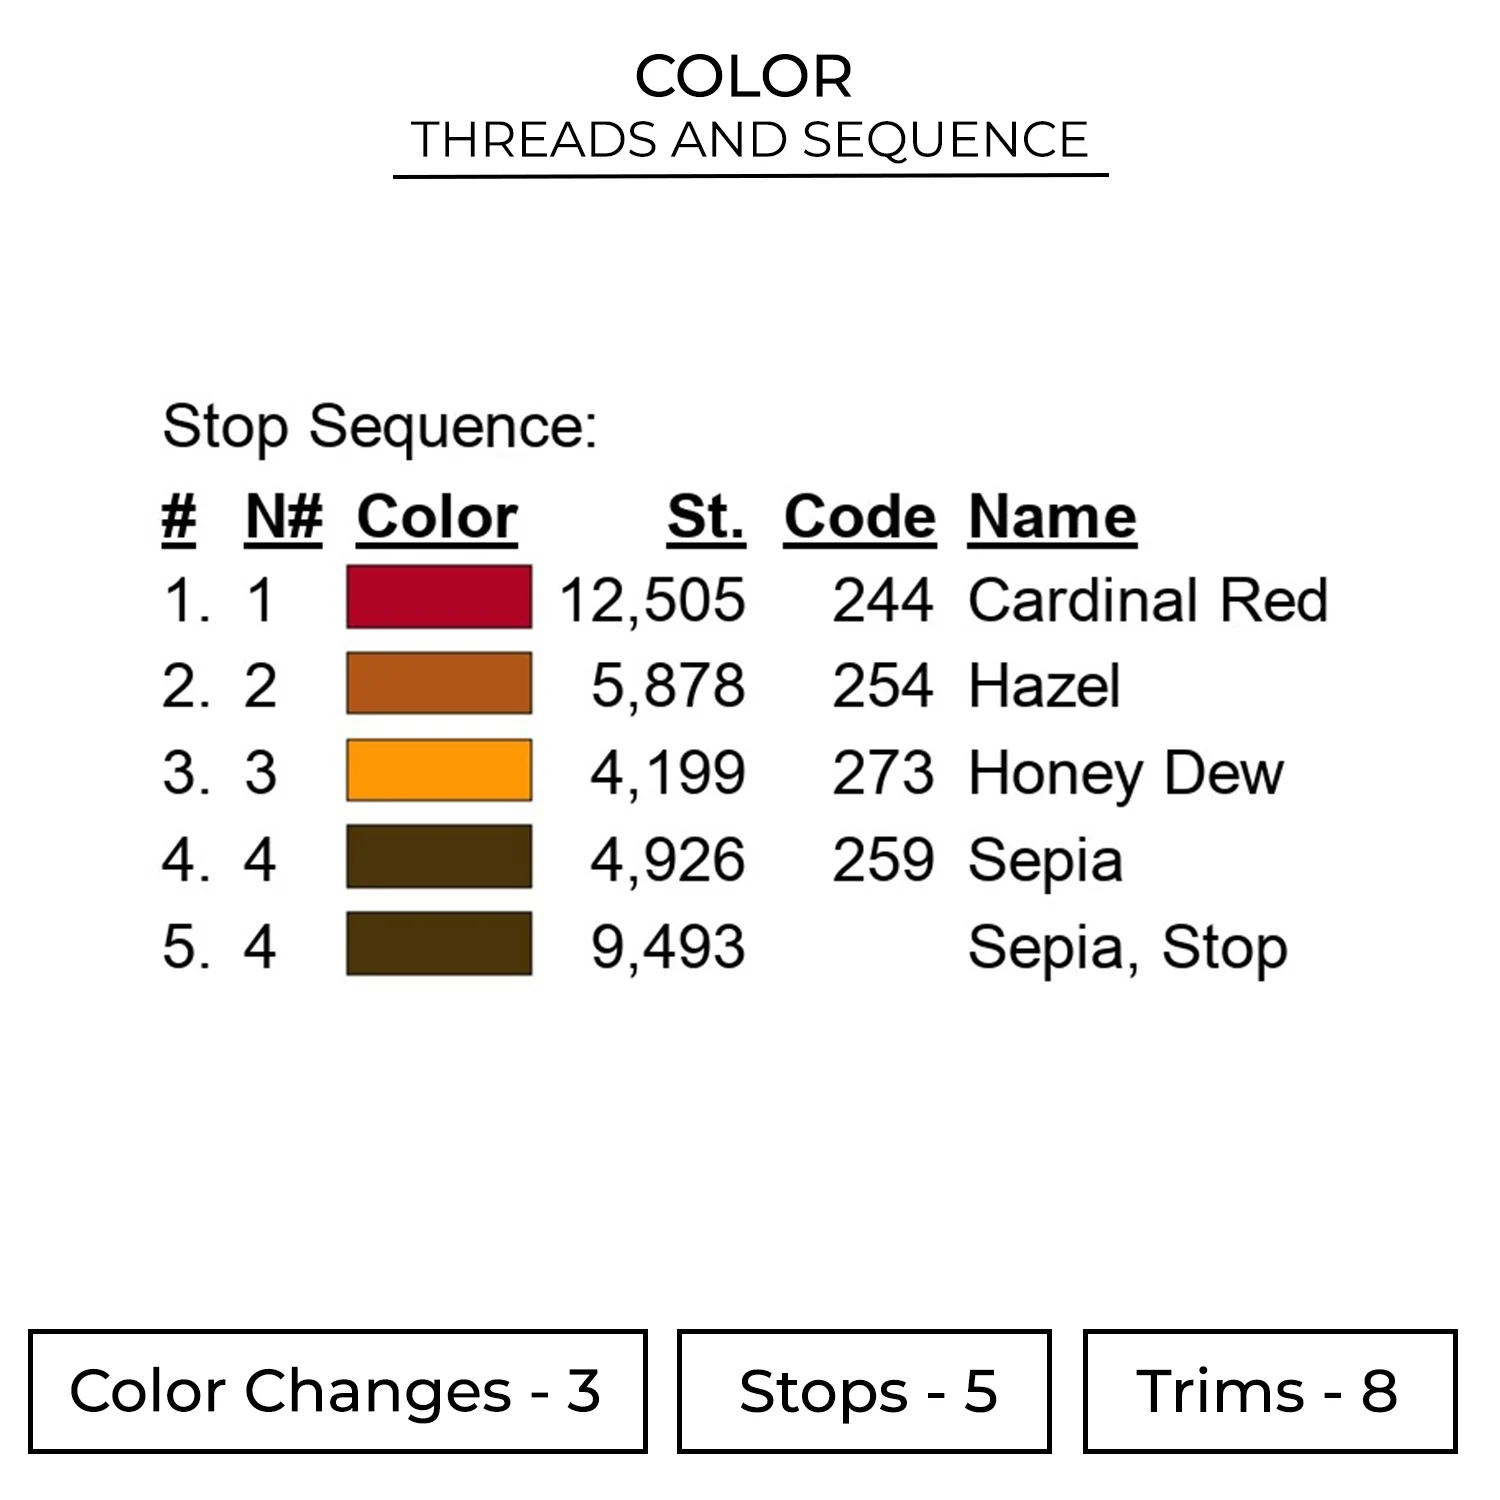Select the Honey Dew thread name
The width and height of the screenshot is (1500, 1500).
point(1125,774)
